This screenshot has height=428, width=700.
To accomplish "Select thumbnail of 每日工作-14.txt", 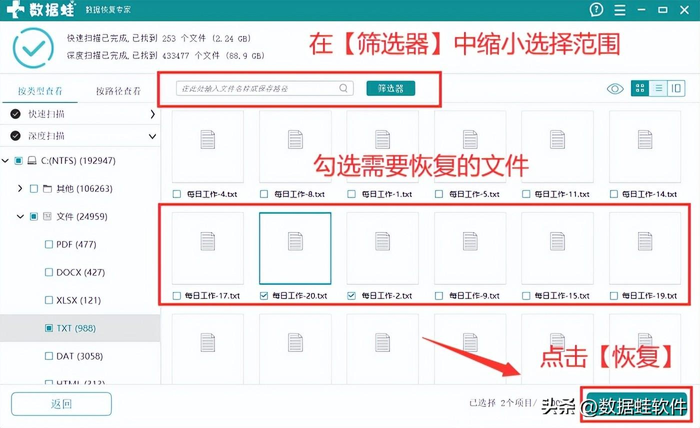I will pos(645,147).
